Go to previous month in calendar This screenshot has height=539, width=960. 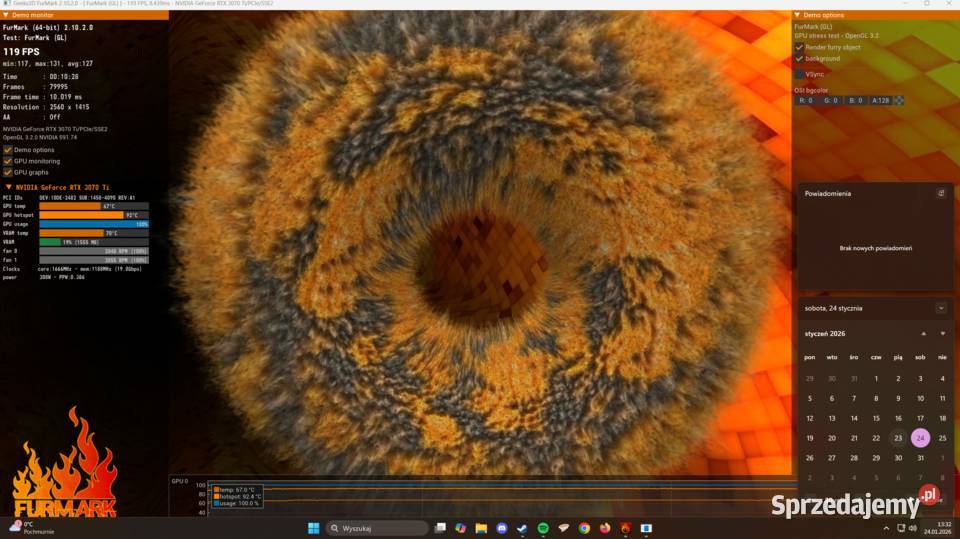pos(923,334)
